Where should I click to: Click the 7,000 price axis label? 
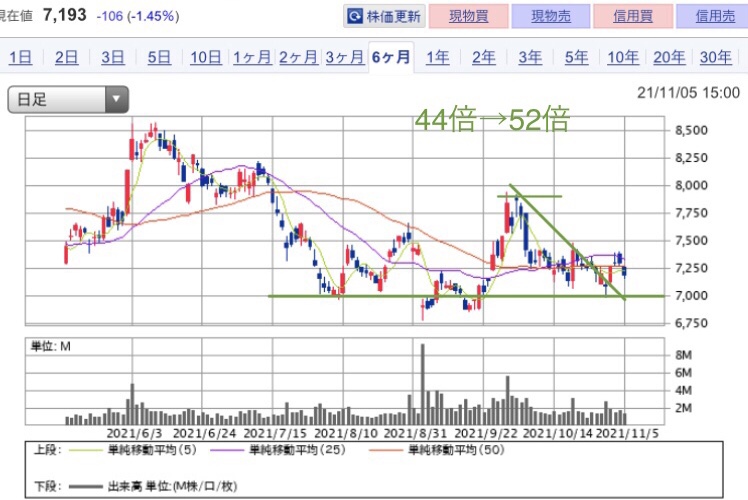coord(692,296)
